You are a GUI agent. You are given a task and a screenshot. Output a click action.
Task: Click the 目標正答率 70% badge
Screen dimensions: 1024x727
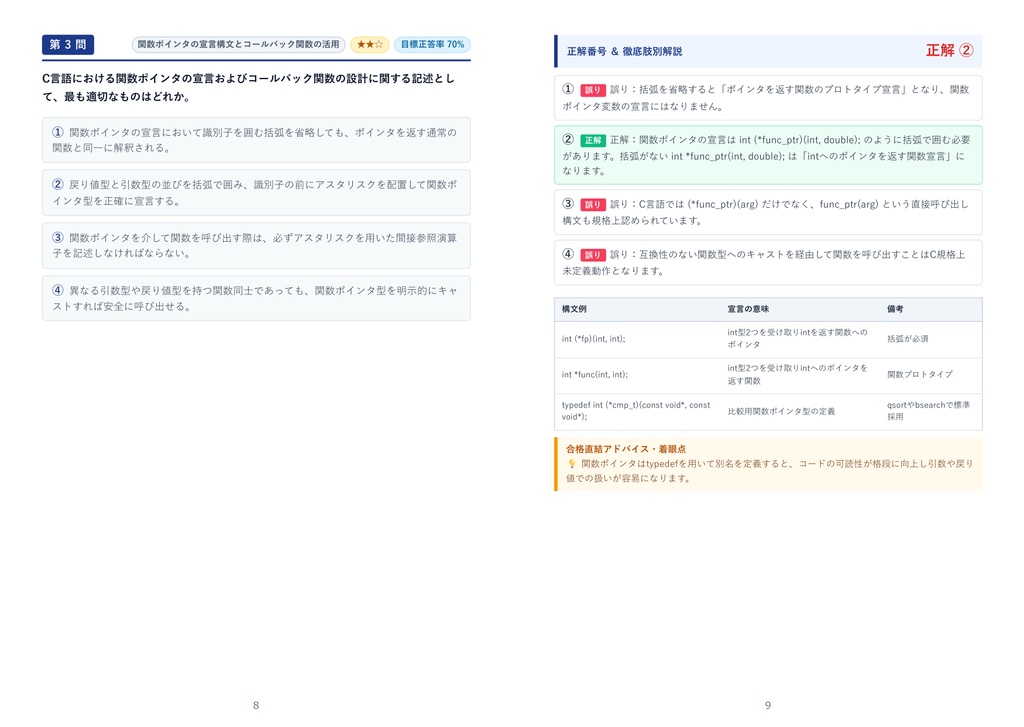click(x=432, y=44)
